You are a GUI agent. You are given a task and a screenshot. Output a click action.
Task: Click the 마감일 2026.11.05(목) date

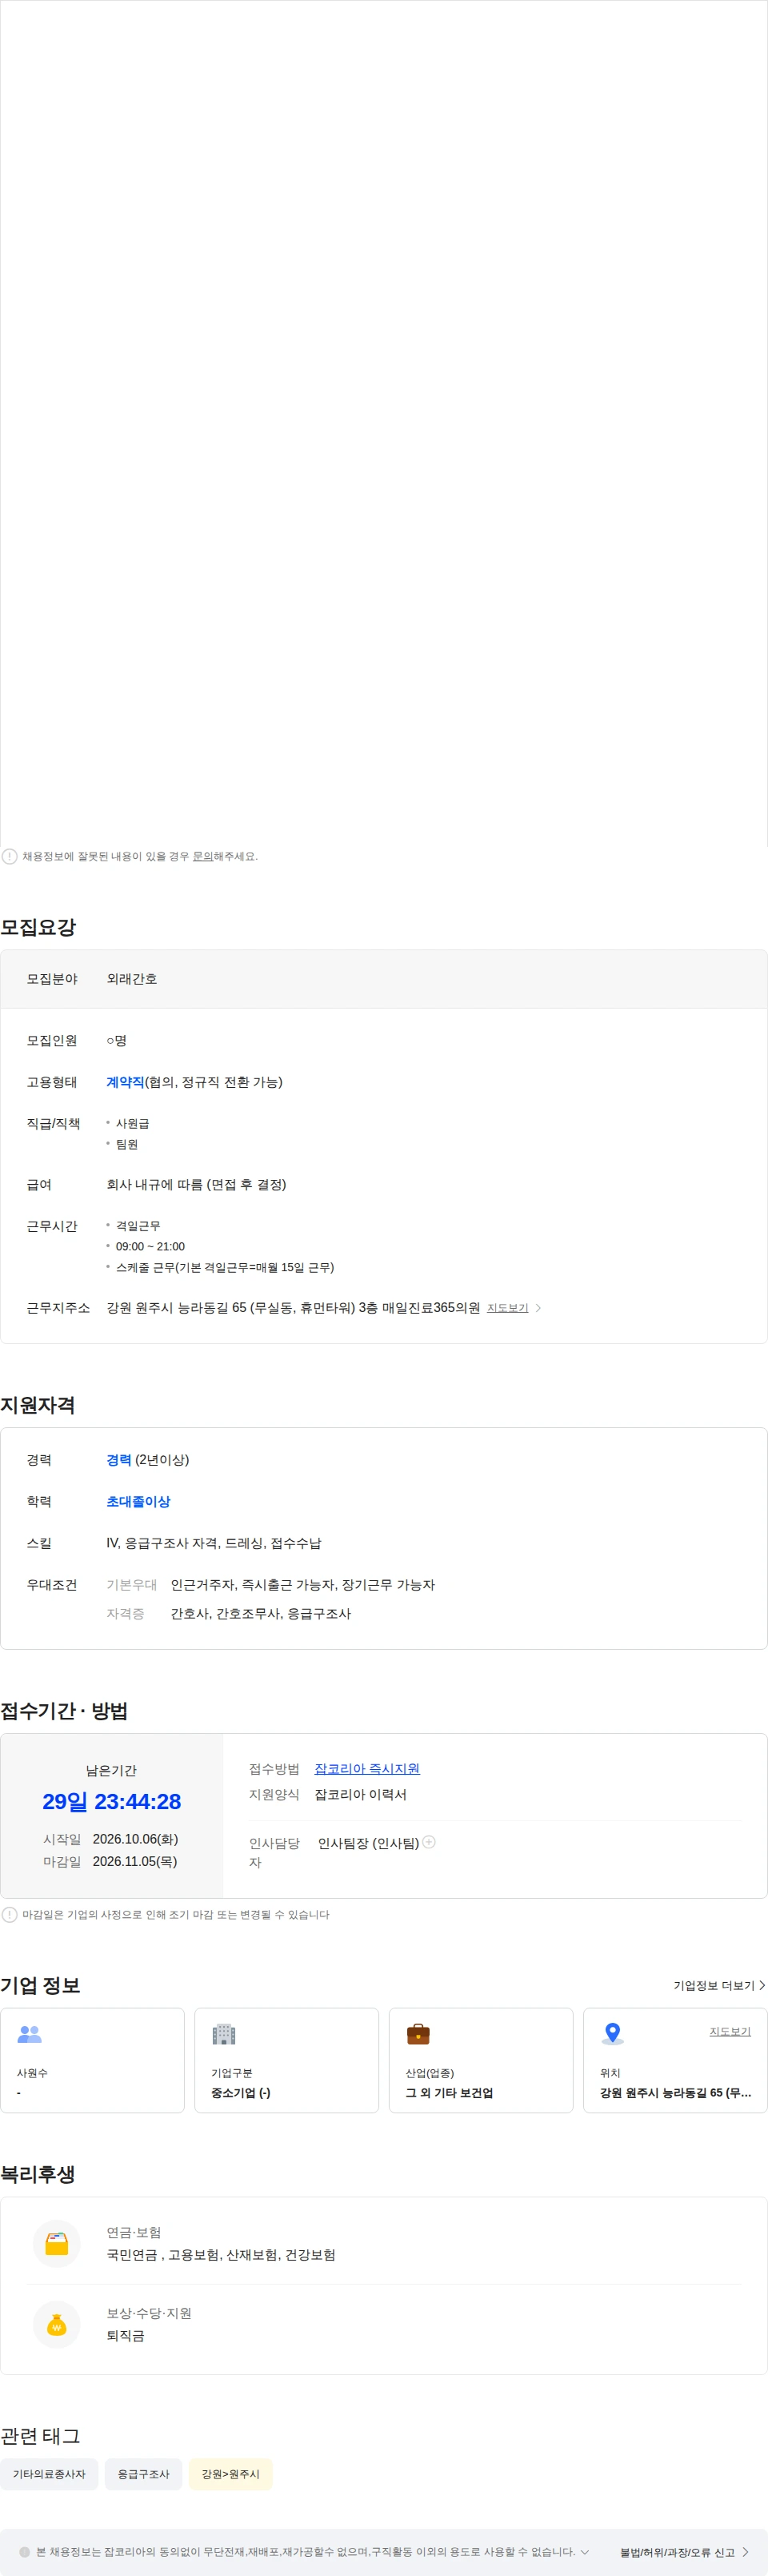pos(135,1861)
